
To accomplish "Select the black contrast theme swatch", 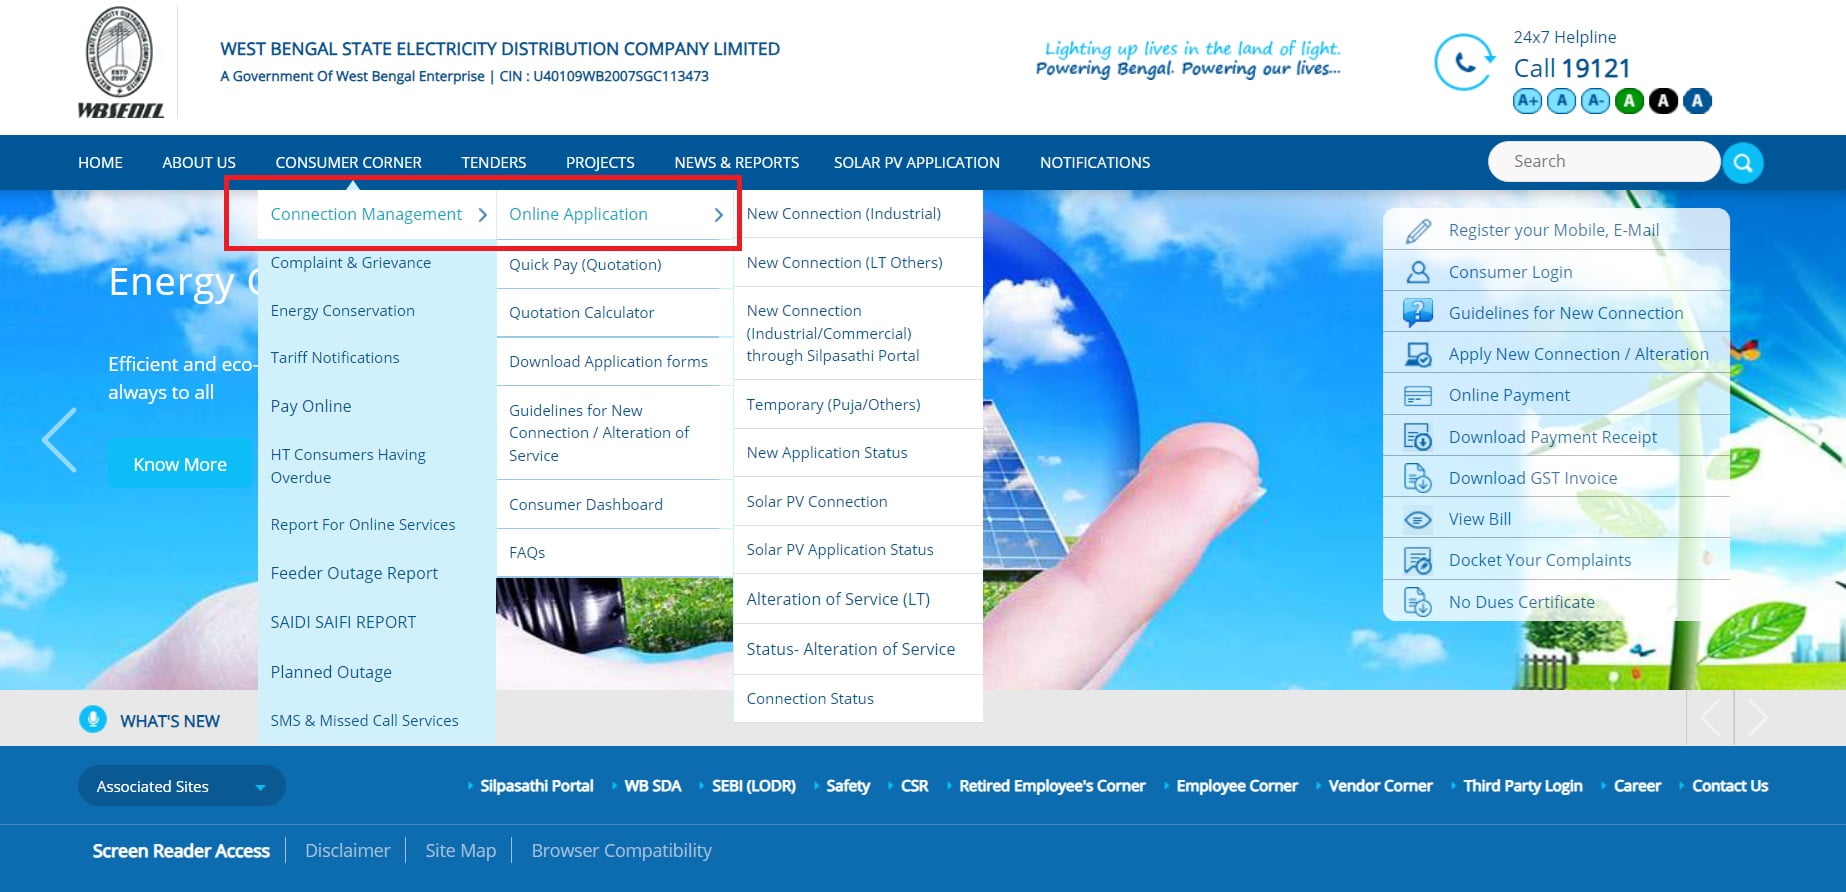I will 1663,101.
